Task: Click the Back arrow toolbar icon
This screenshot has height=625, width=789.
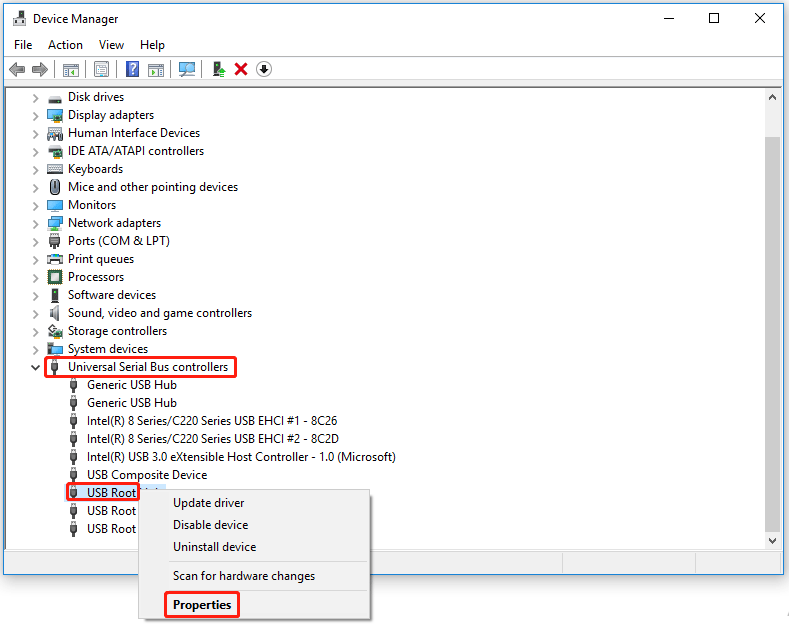Action: 17,69
